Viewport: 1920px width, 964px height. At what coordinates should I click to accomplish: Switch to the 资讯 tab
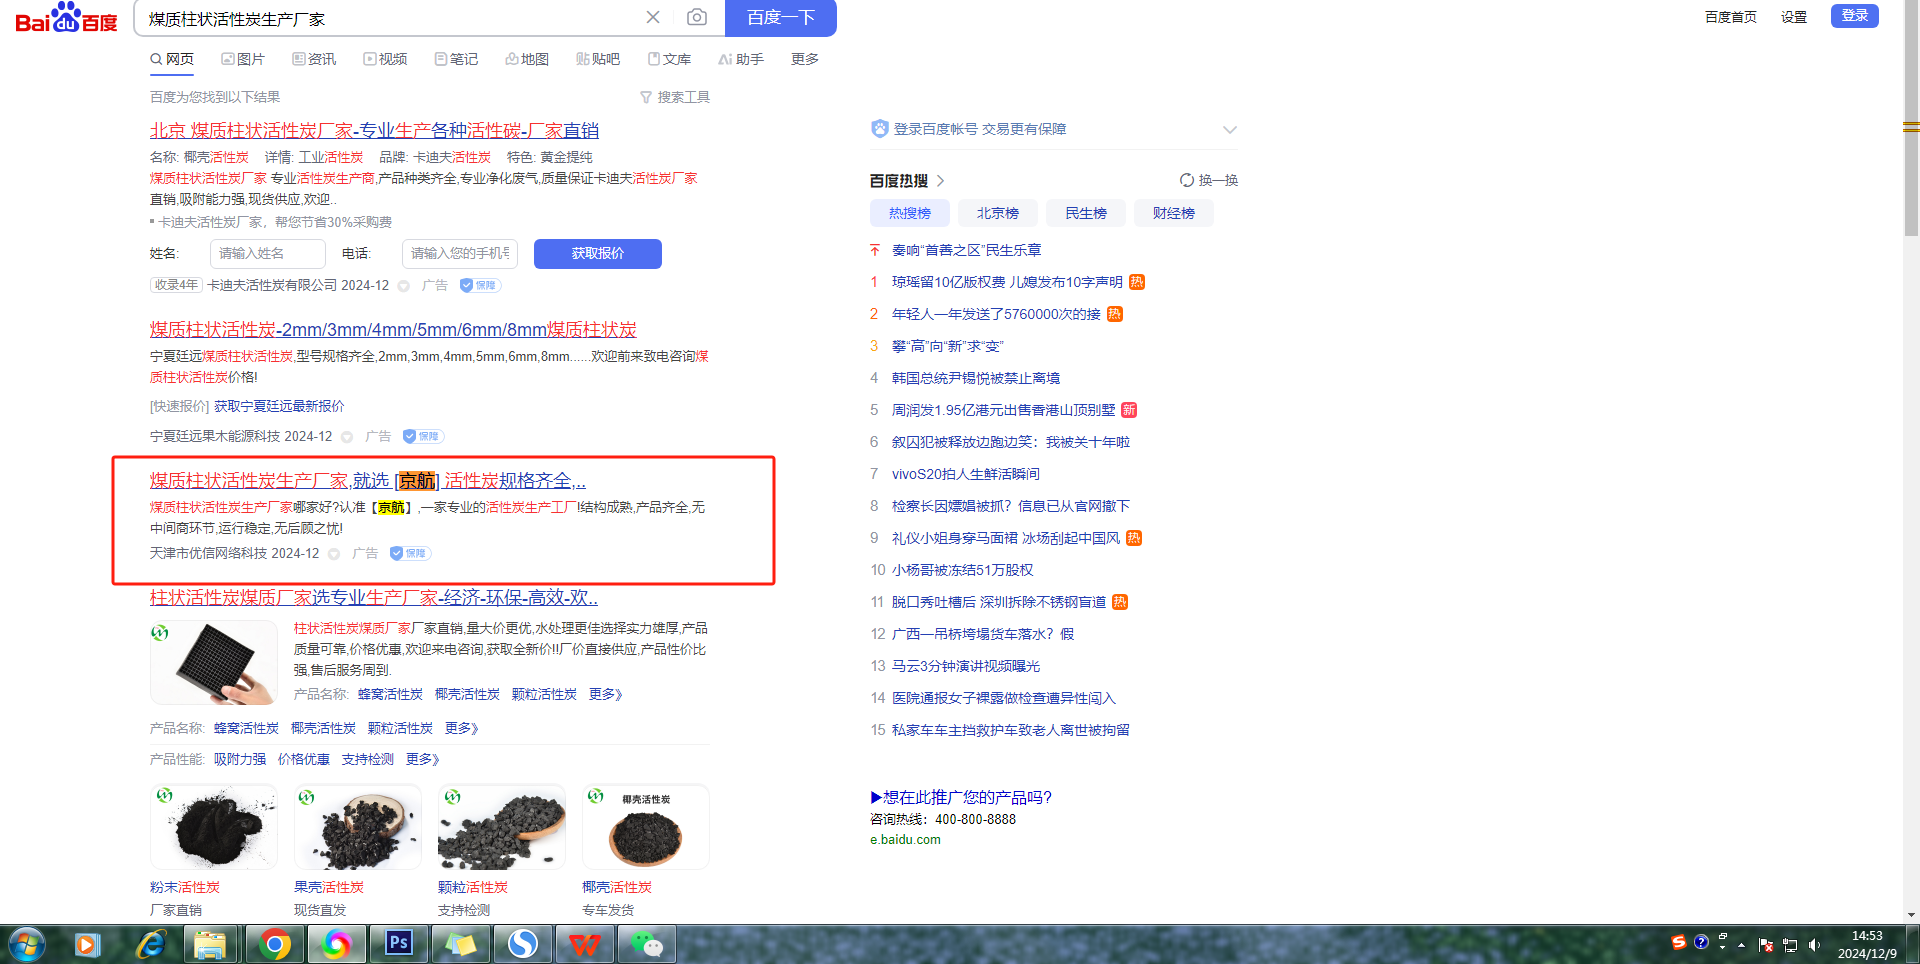click(x=314, y=59)
